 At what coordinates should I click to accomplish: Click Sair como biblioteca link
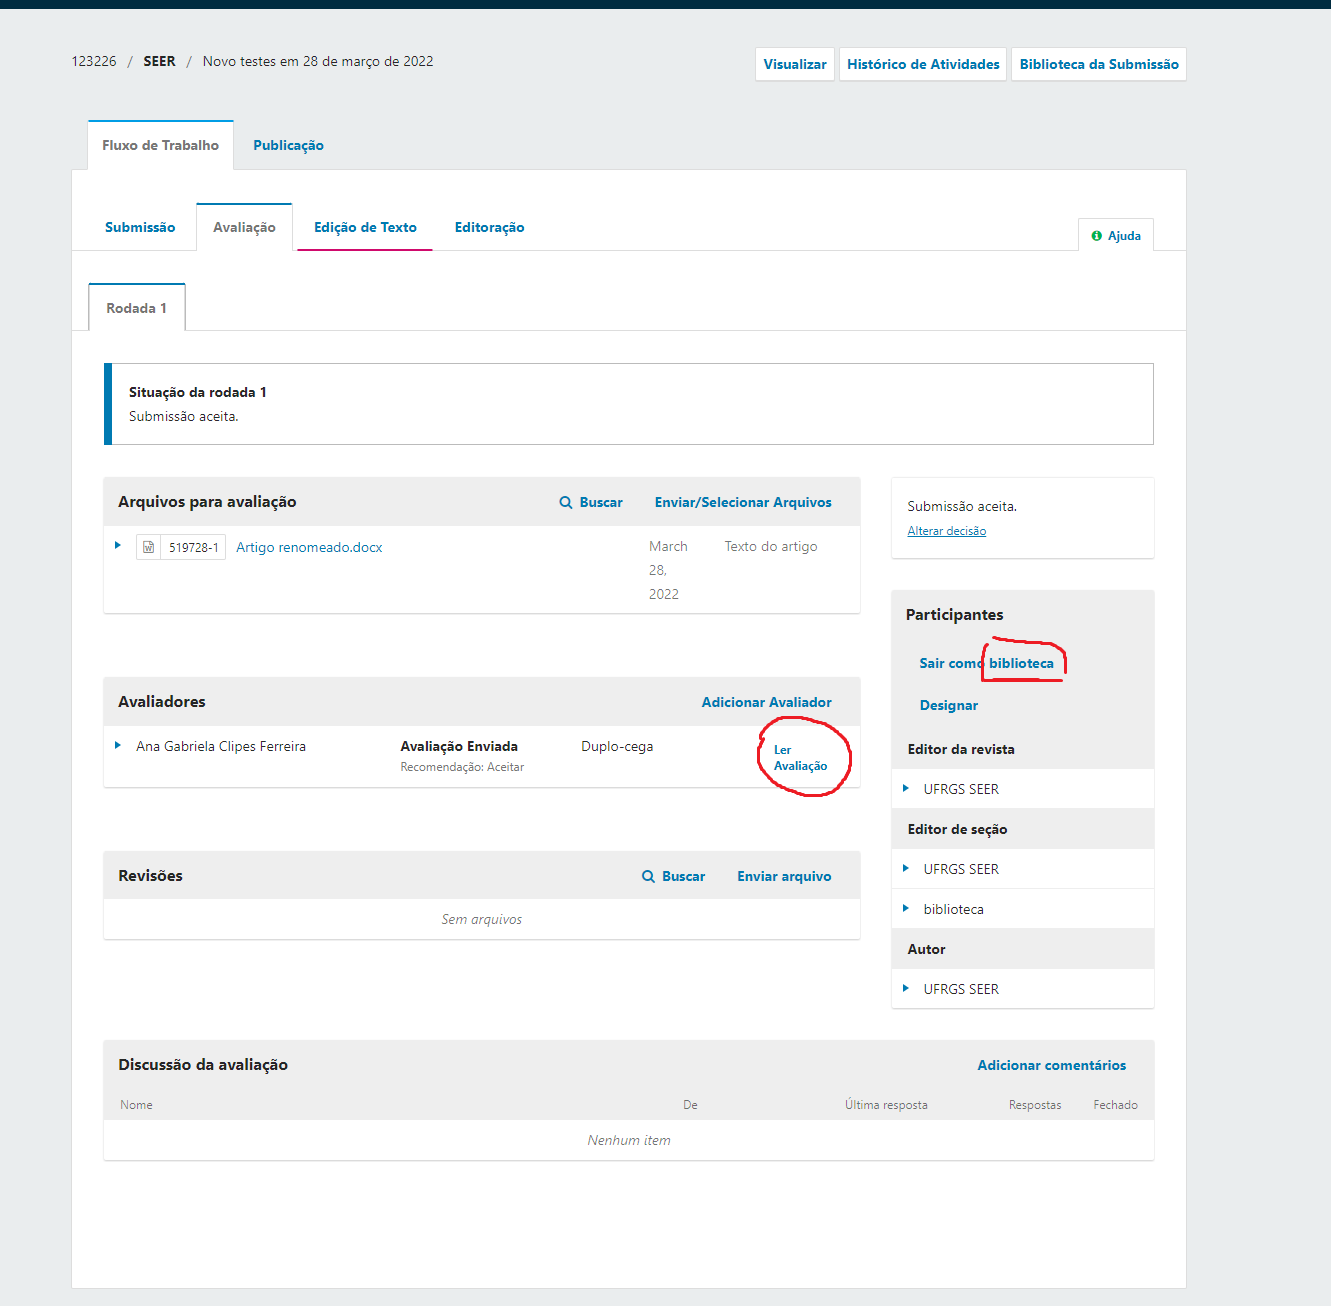[986, 663]
